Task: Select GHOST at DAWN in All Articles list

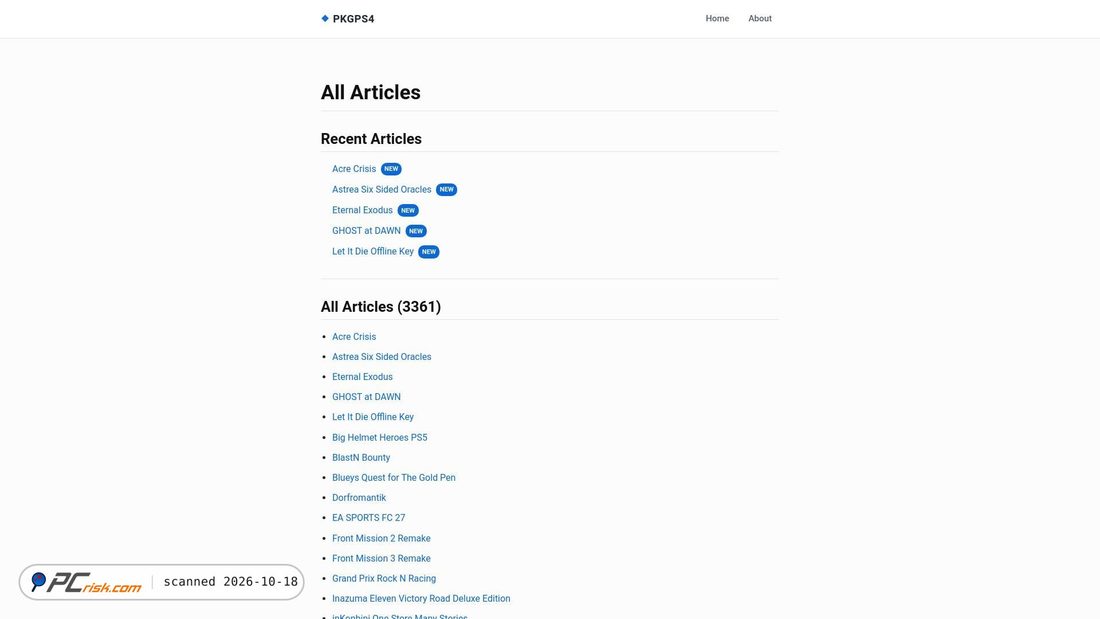Action: [366, 397]
